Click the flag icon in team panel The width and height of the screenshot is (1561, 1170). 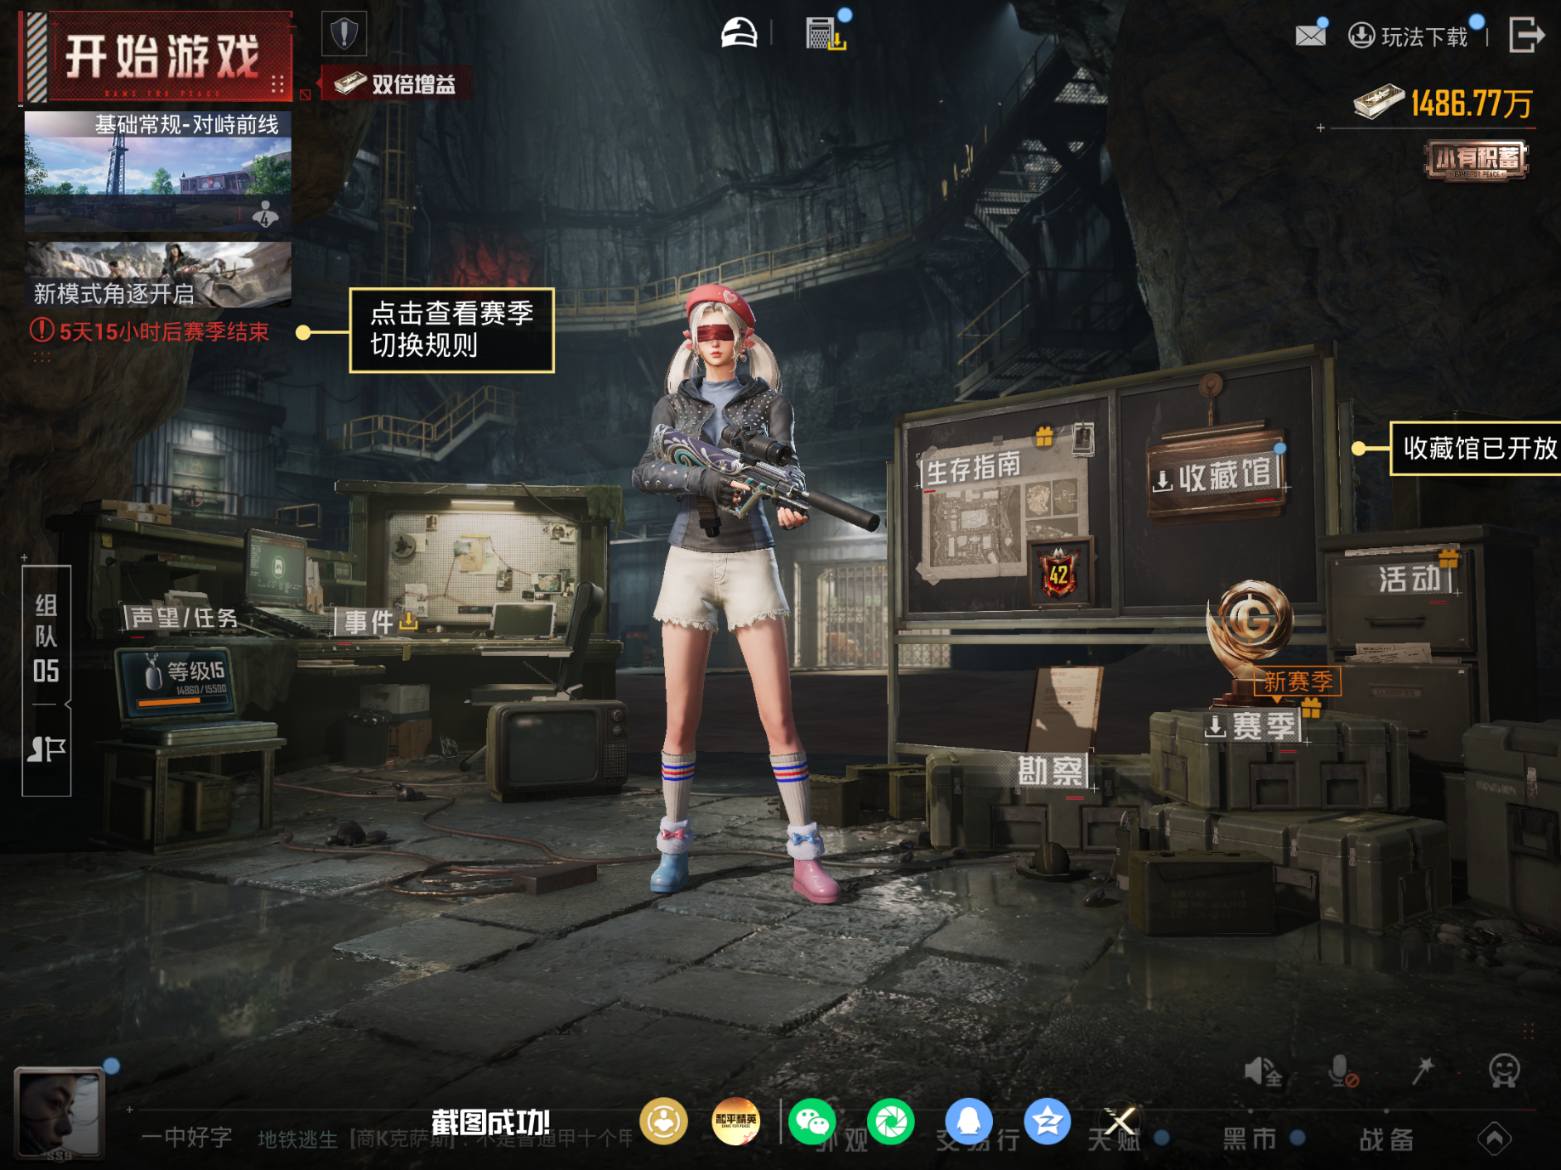(x=46, y=749)
